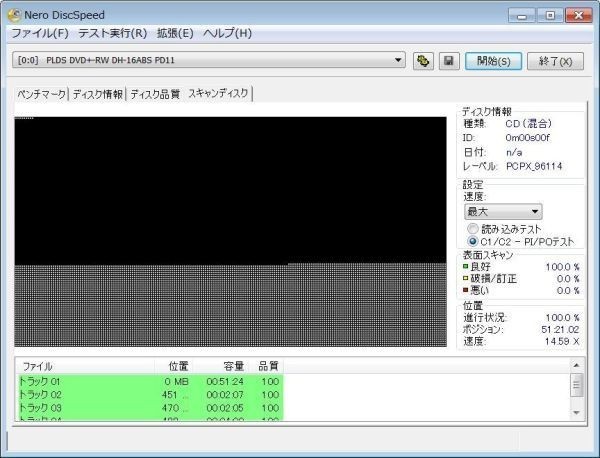Image resolution: width=600 pixels, height=458 pixels.
Task: Select the C1/C2 - PI/POテスト radio button
Action: click(x=473, y=241)
